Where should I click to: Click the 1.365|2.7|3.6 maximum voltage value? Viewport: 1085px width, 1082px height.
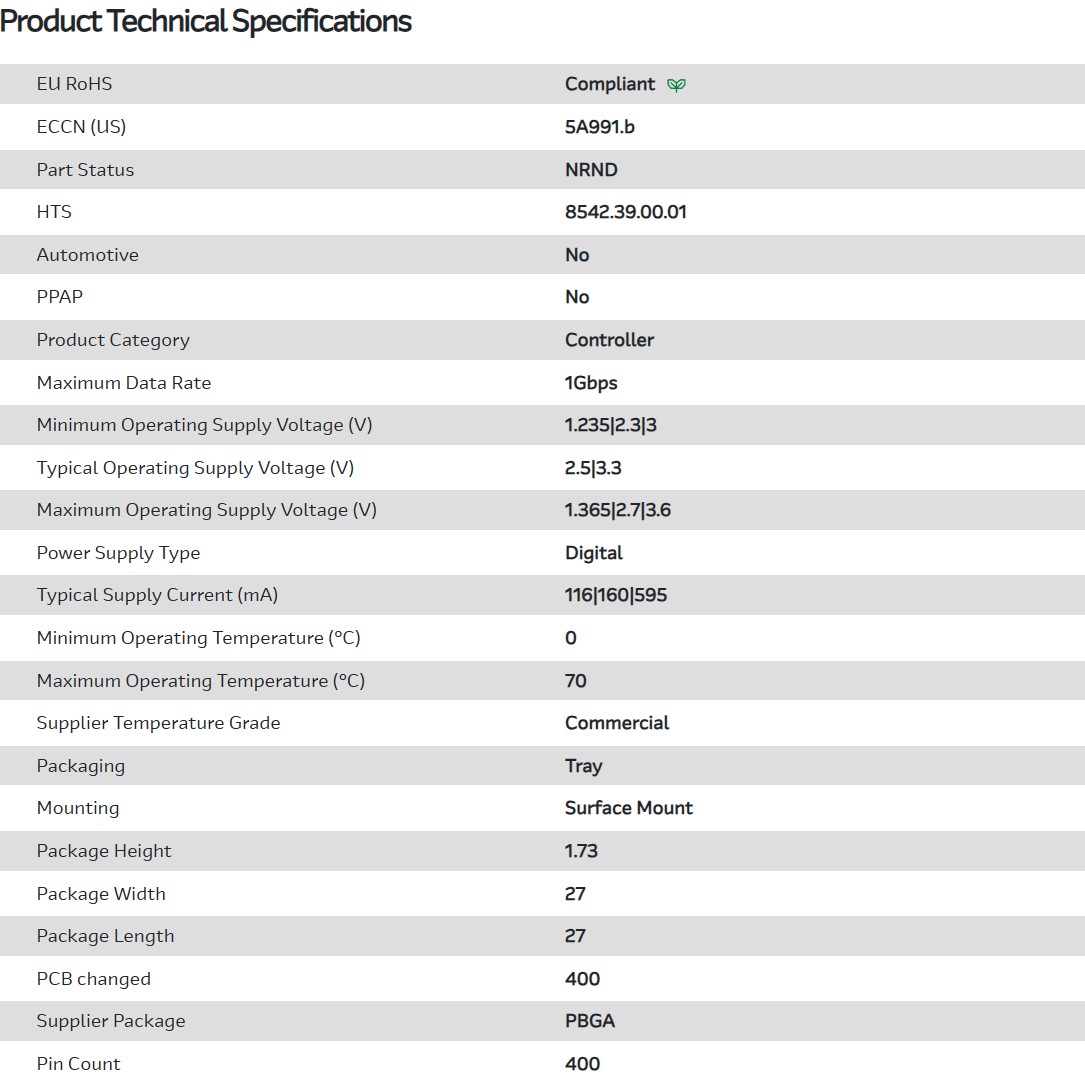[617, 510]
